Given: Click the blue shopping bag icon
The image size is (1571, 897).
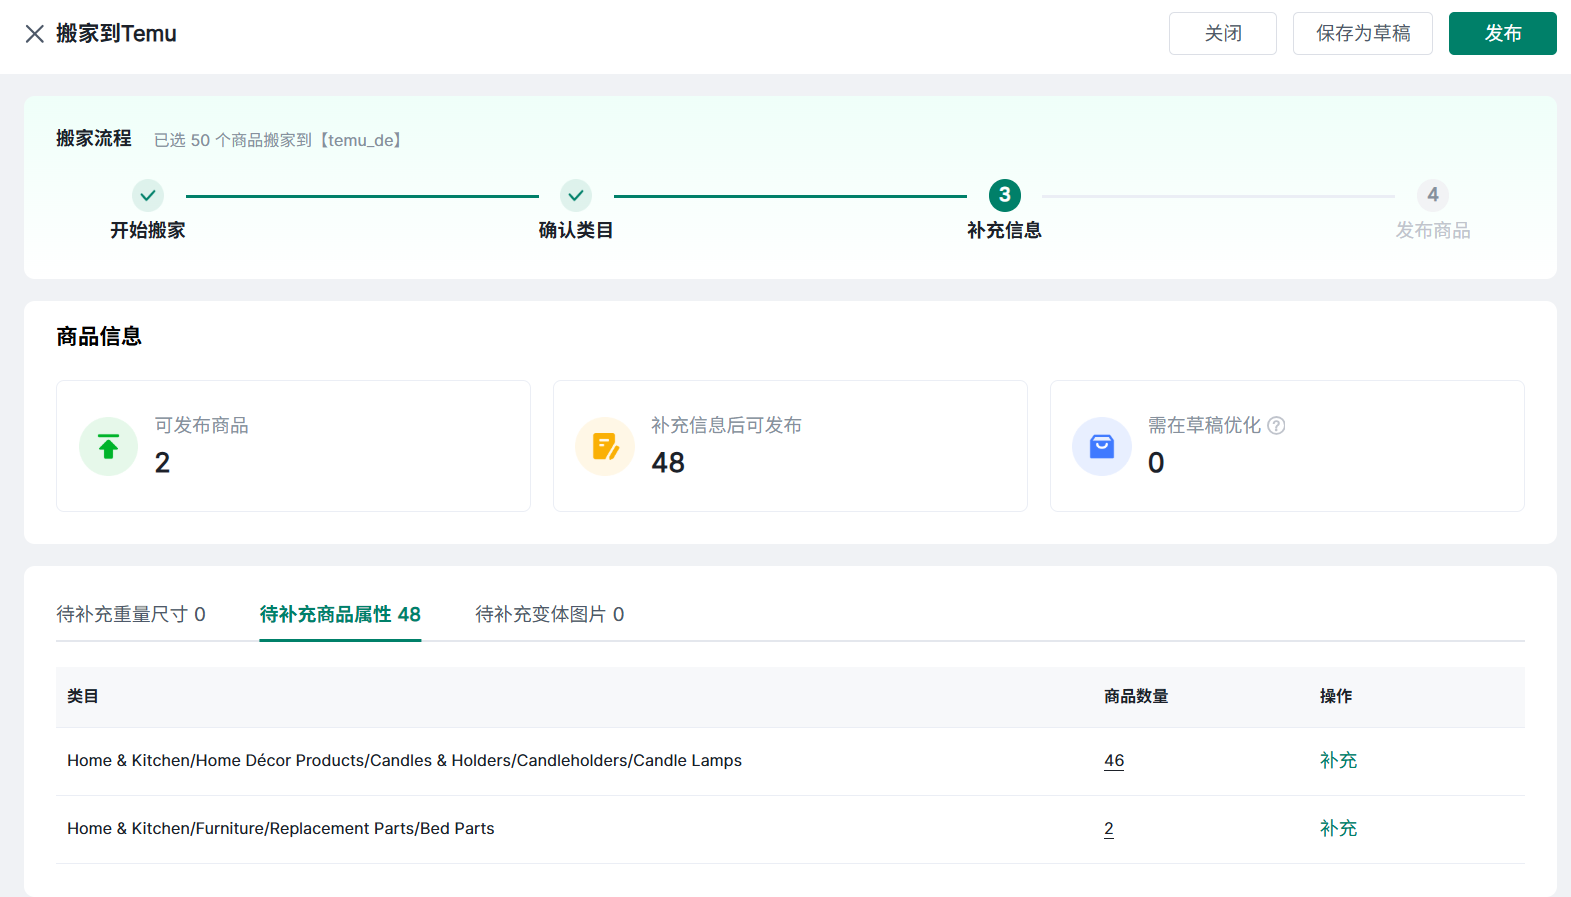Looking at the screenshot, I should click(1101, 446).
